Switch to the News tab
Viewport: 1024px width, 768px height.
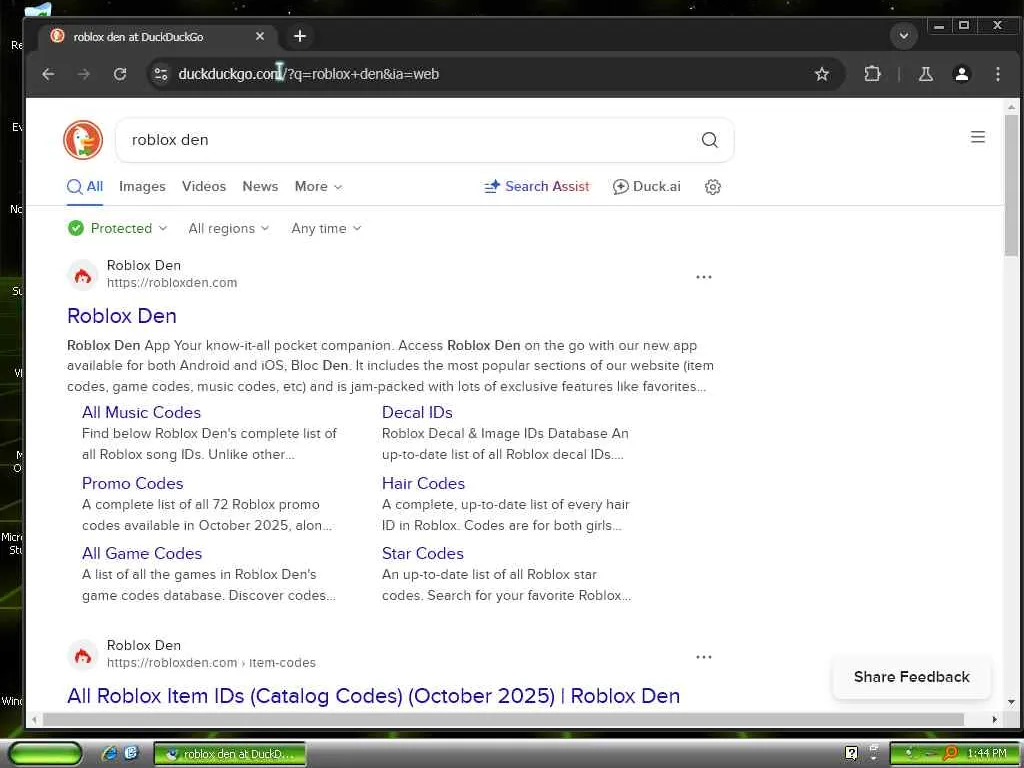260,187
